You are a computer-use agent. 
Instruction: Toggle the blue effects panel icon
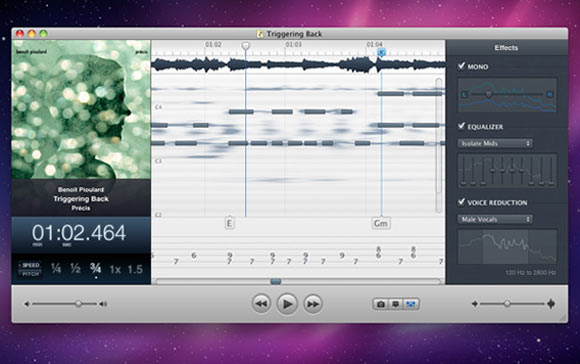[411, 304]
